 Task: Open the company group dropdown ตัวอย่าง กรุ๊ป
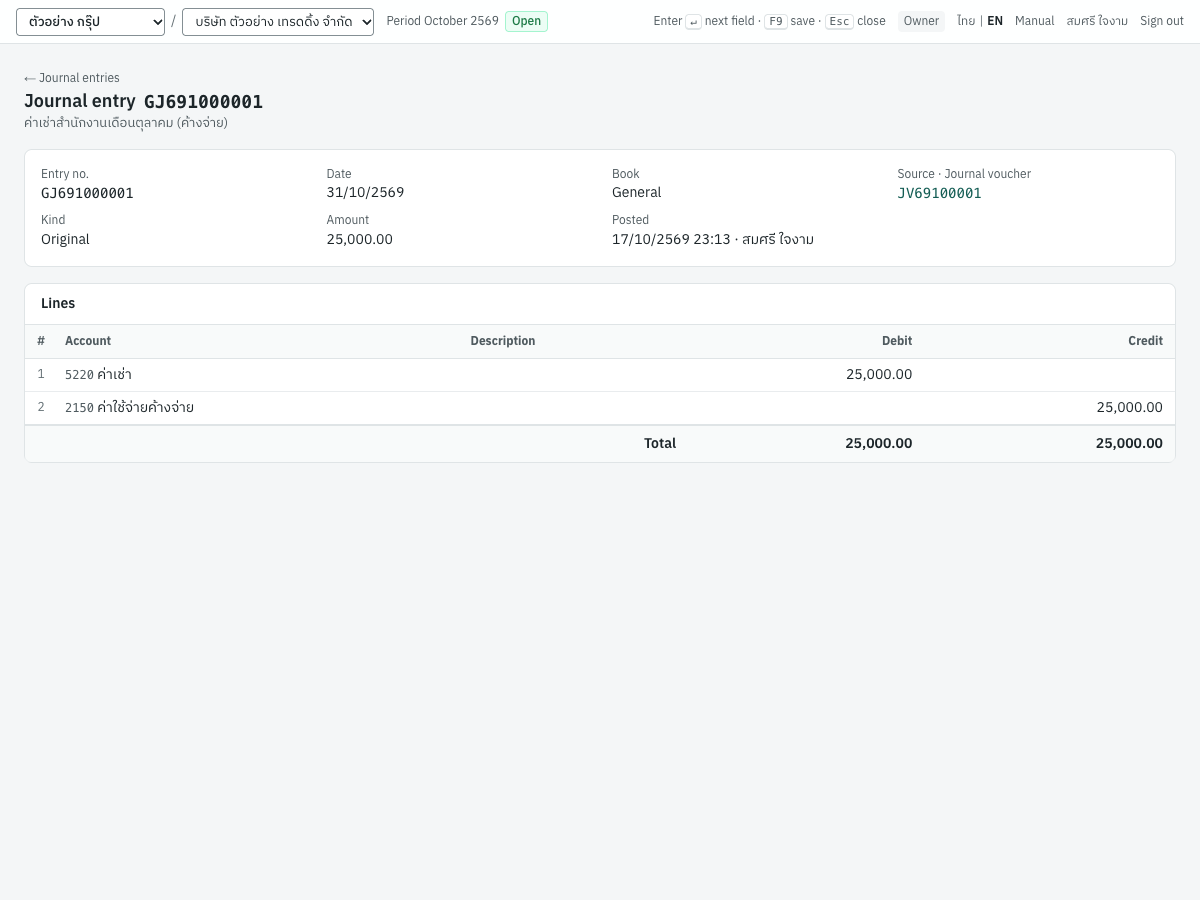(90, 22)
